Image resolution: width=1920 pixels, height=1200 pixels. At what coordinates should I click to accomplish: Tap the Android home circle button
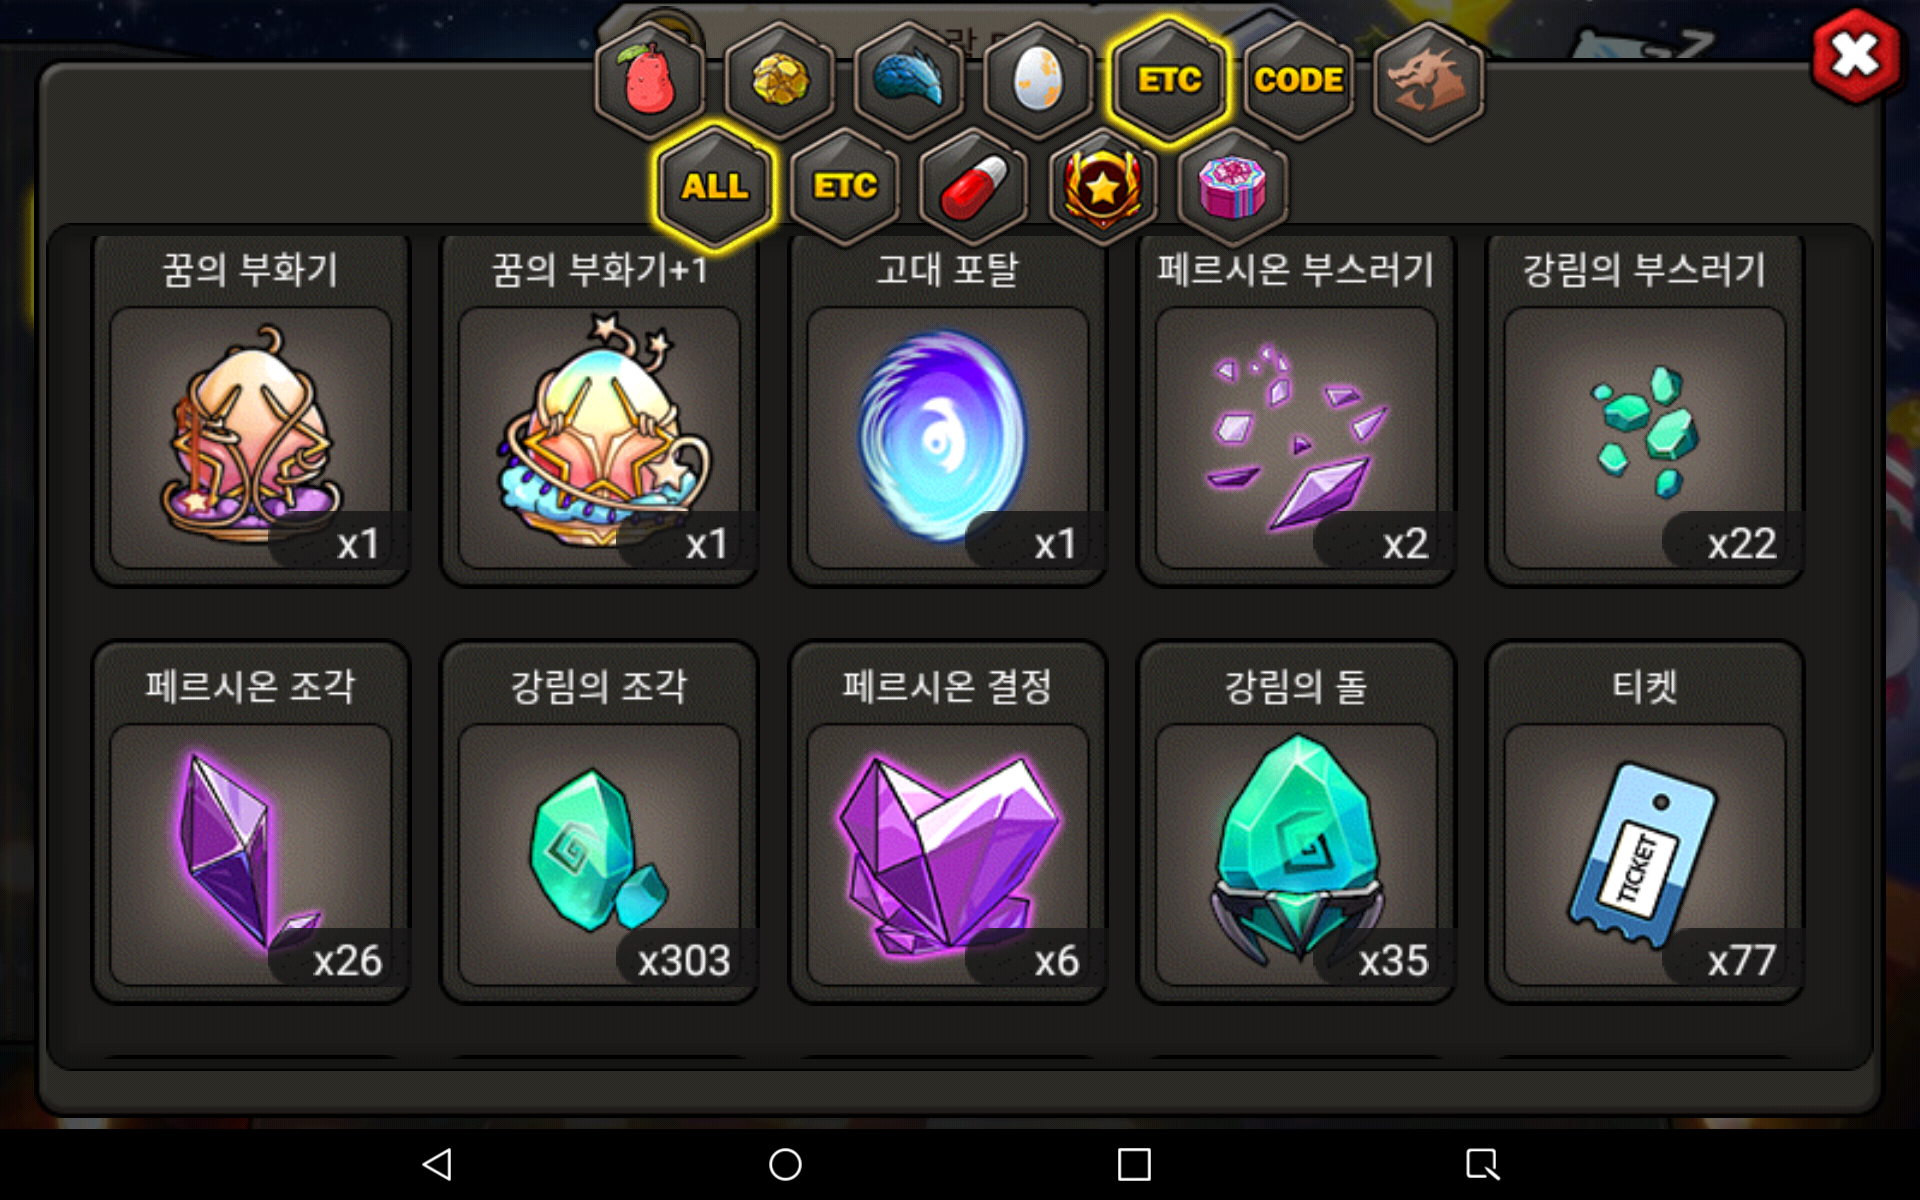coord(785,1164)
